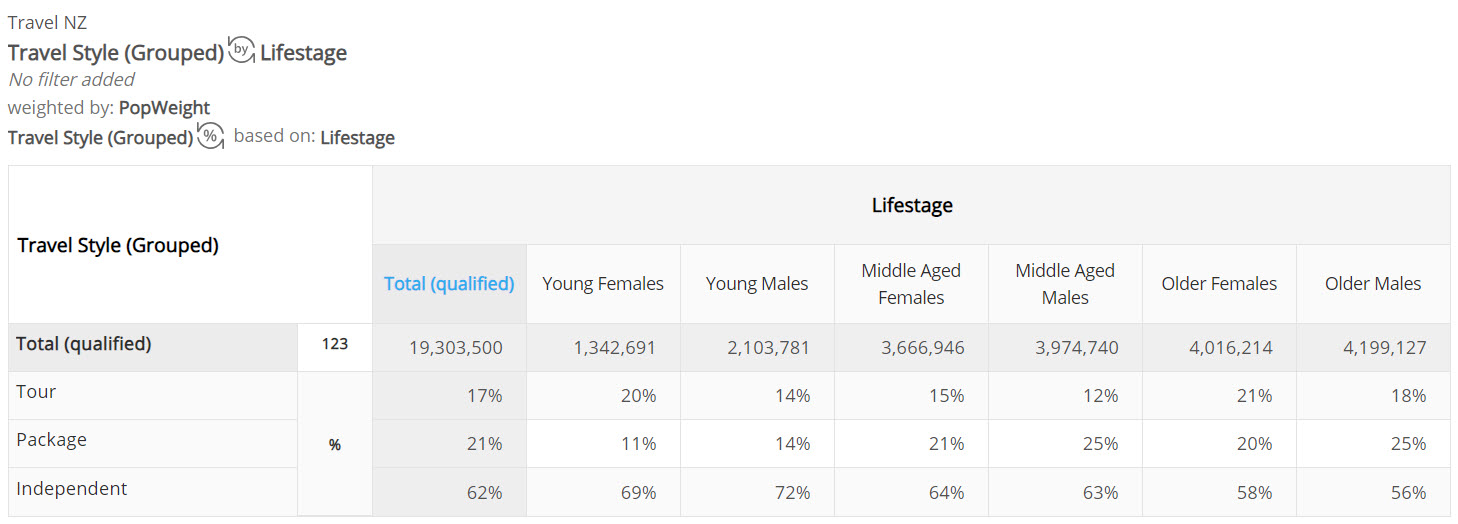Select the Older Females column header
1458x524 pixels.
(1219, 284)
